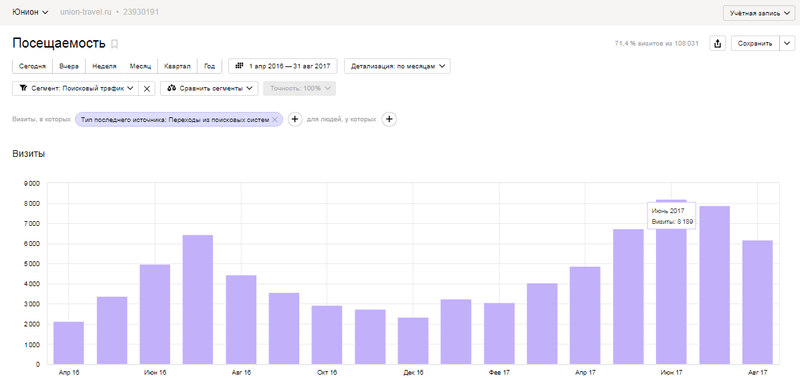
Task: Click the Июн 17 x-axis label
Action: click(671, 372)
